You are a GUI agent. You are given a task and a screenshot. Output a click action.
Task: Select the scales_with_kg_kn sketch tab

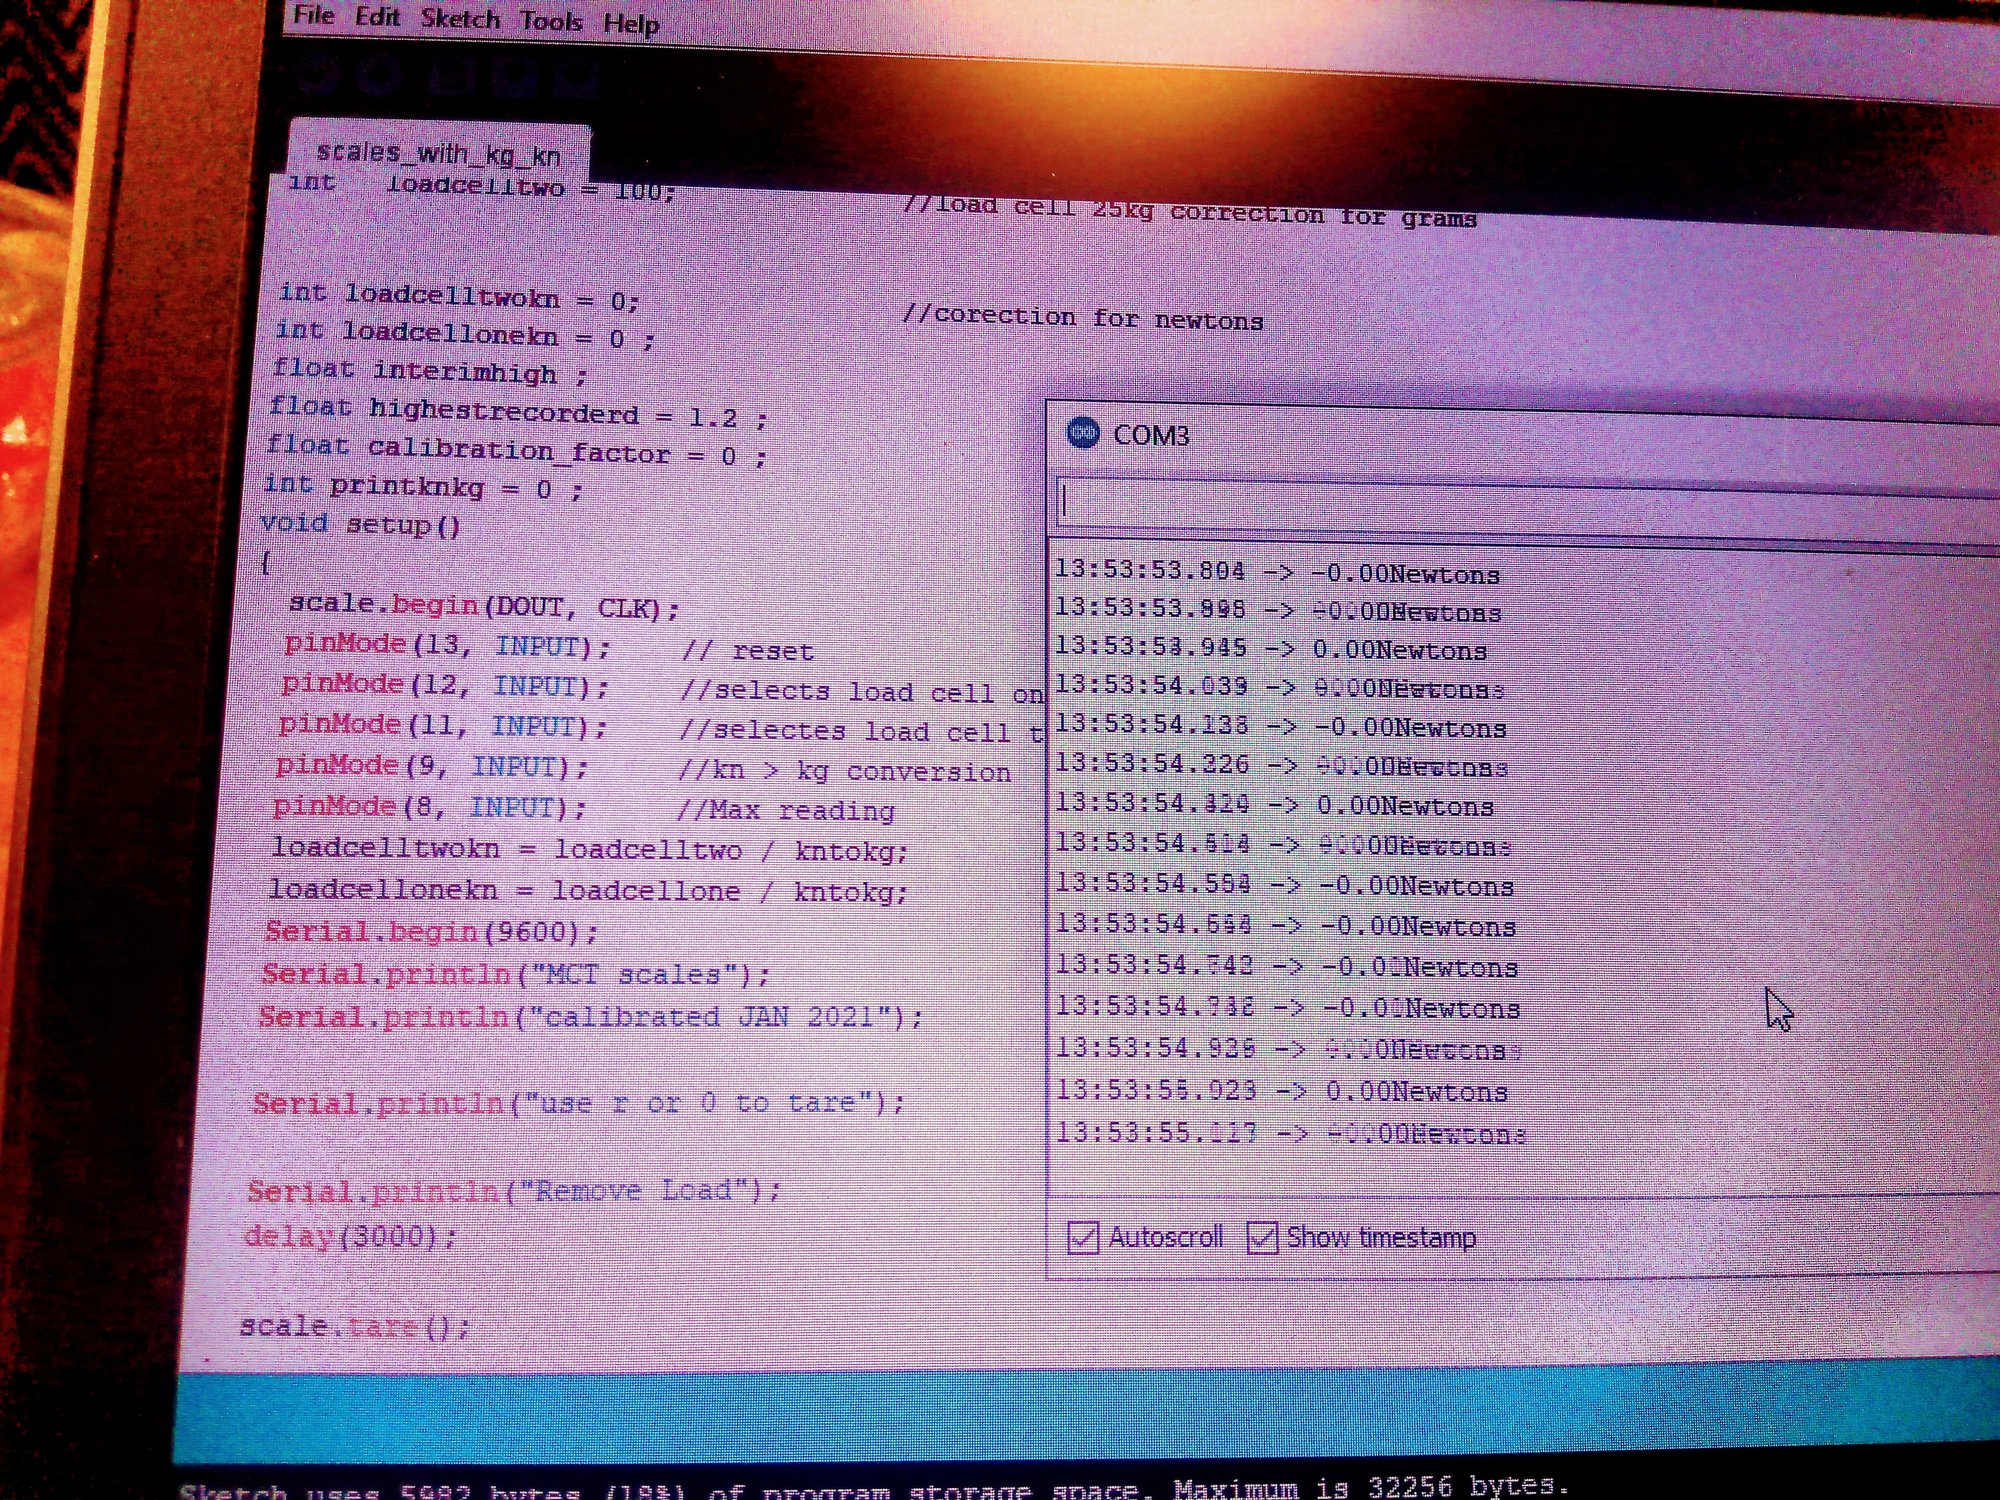pos(438,154)
